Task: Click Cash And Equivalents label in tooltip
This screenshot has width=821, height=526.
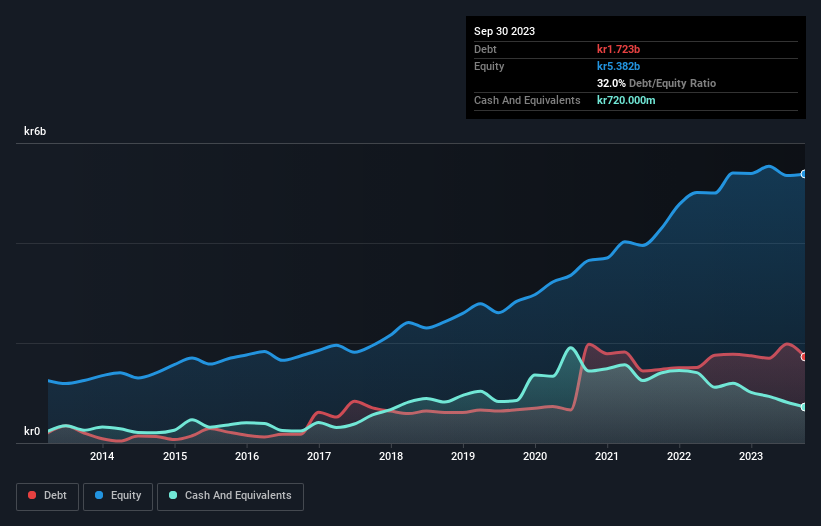Action: 527,100
